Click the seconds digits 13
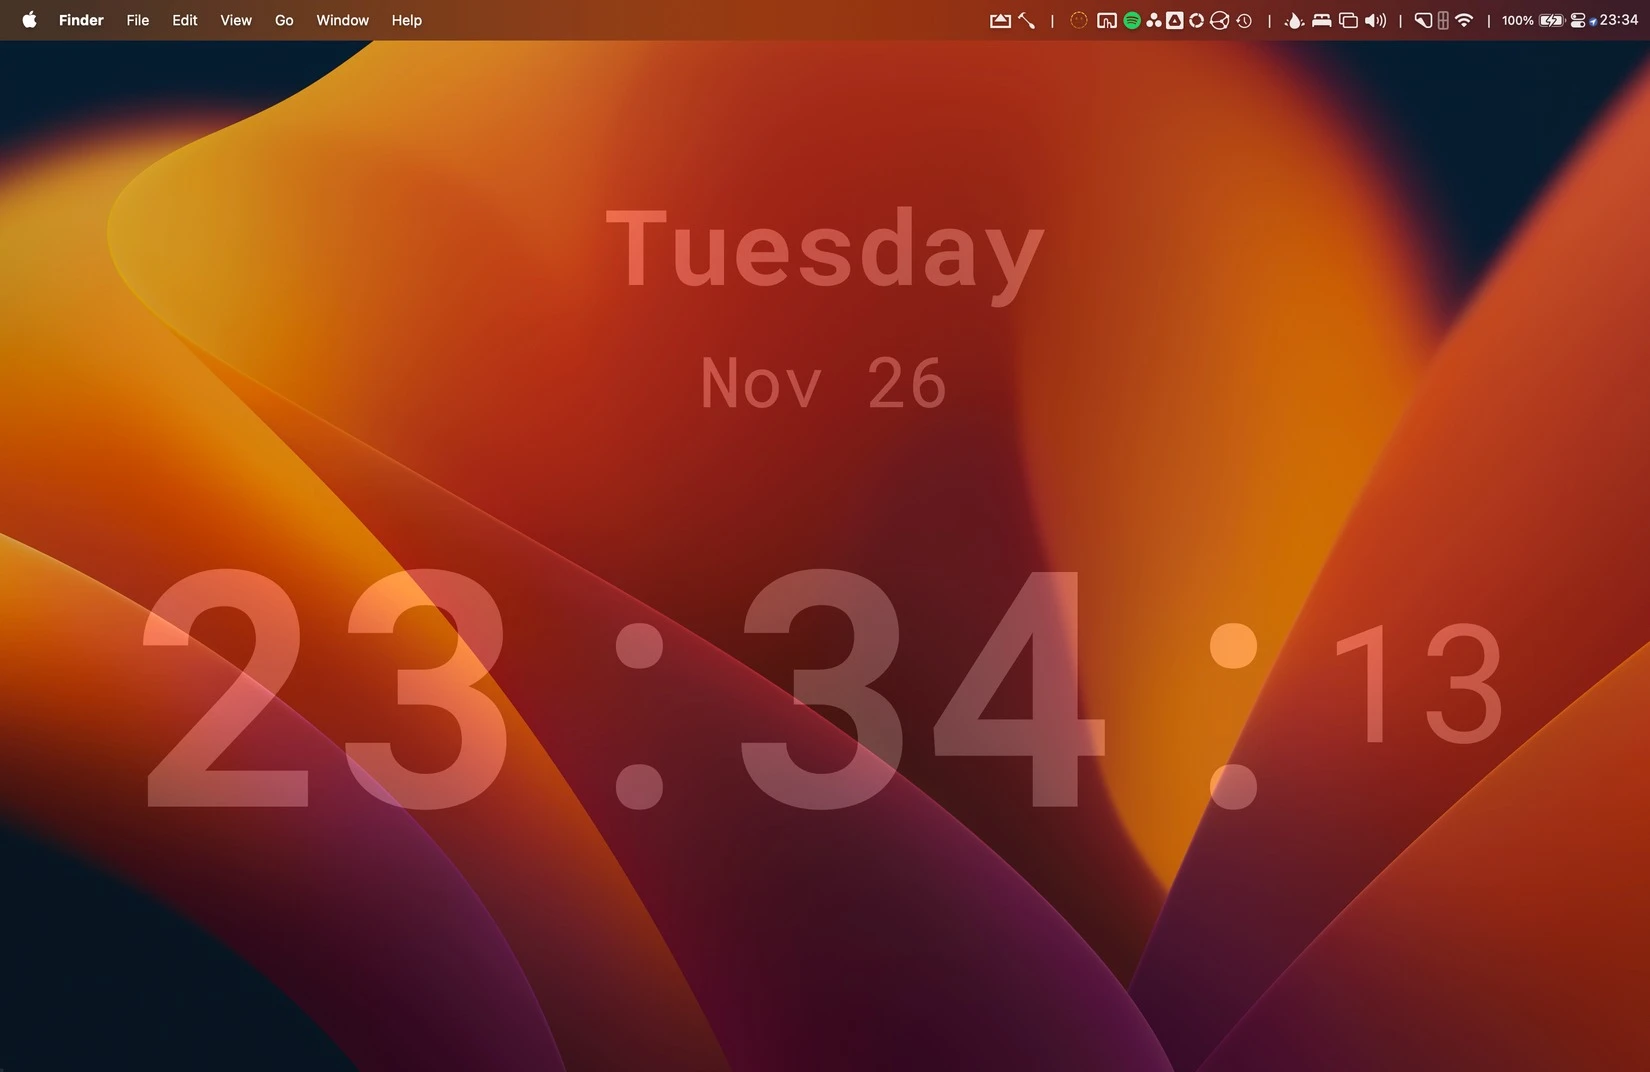1650x1072 pixels. (1417, 683)
